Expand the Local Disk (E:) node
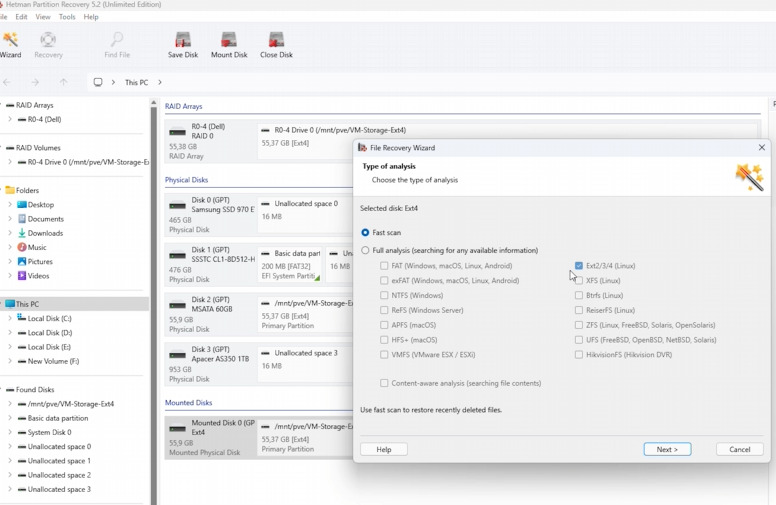The height and width of the screenshot is (505, 776). point(9,347)
